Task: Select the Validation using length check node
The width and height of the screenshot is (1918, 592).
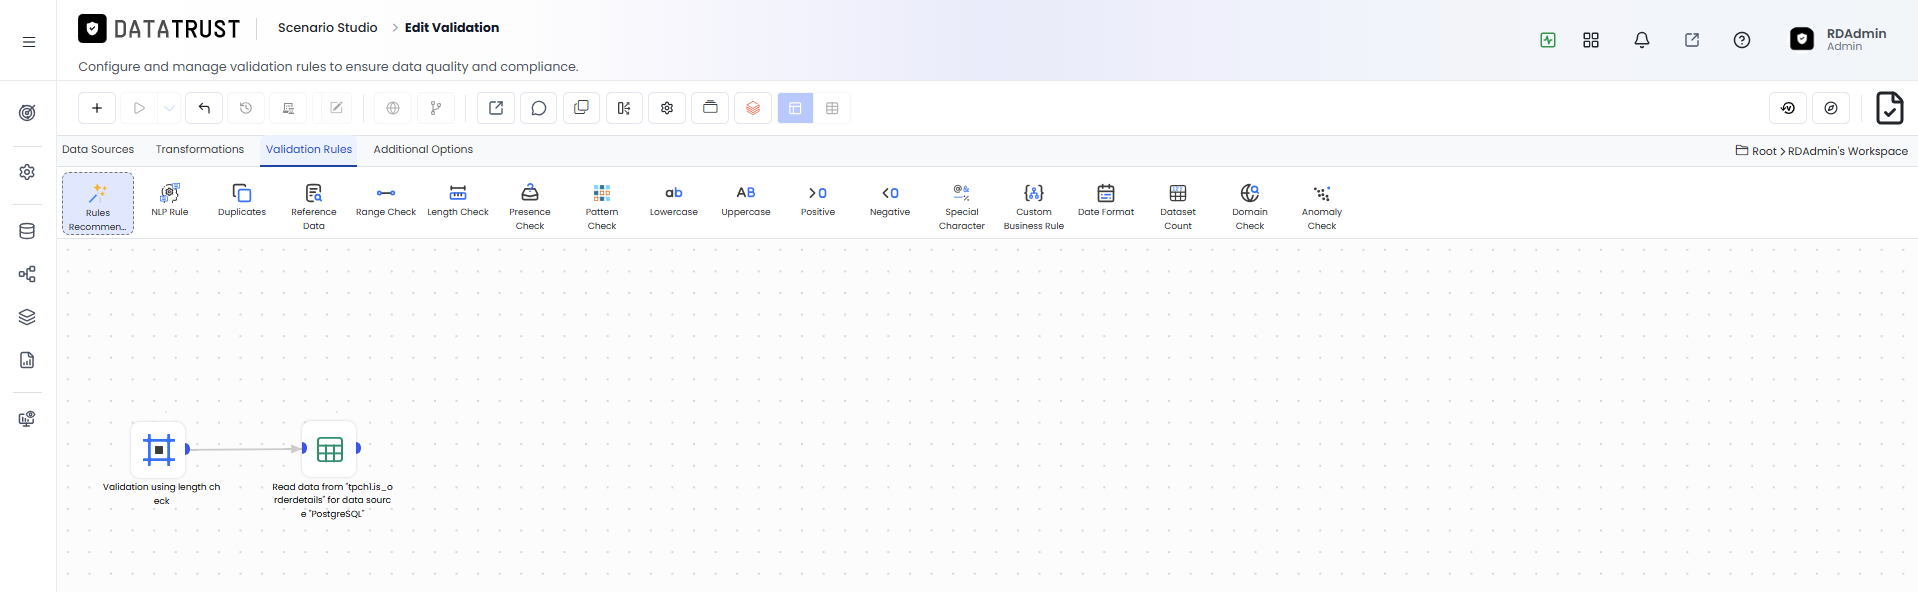Action: coord(159,450)
